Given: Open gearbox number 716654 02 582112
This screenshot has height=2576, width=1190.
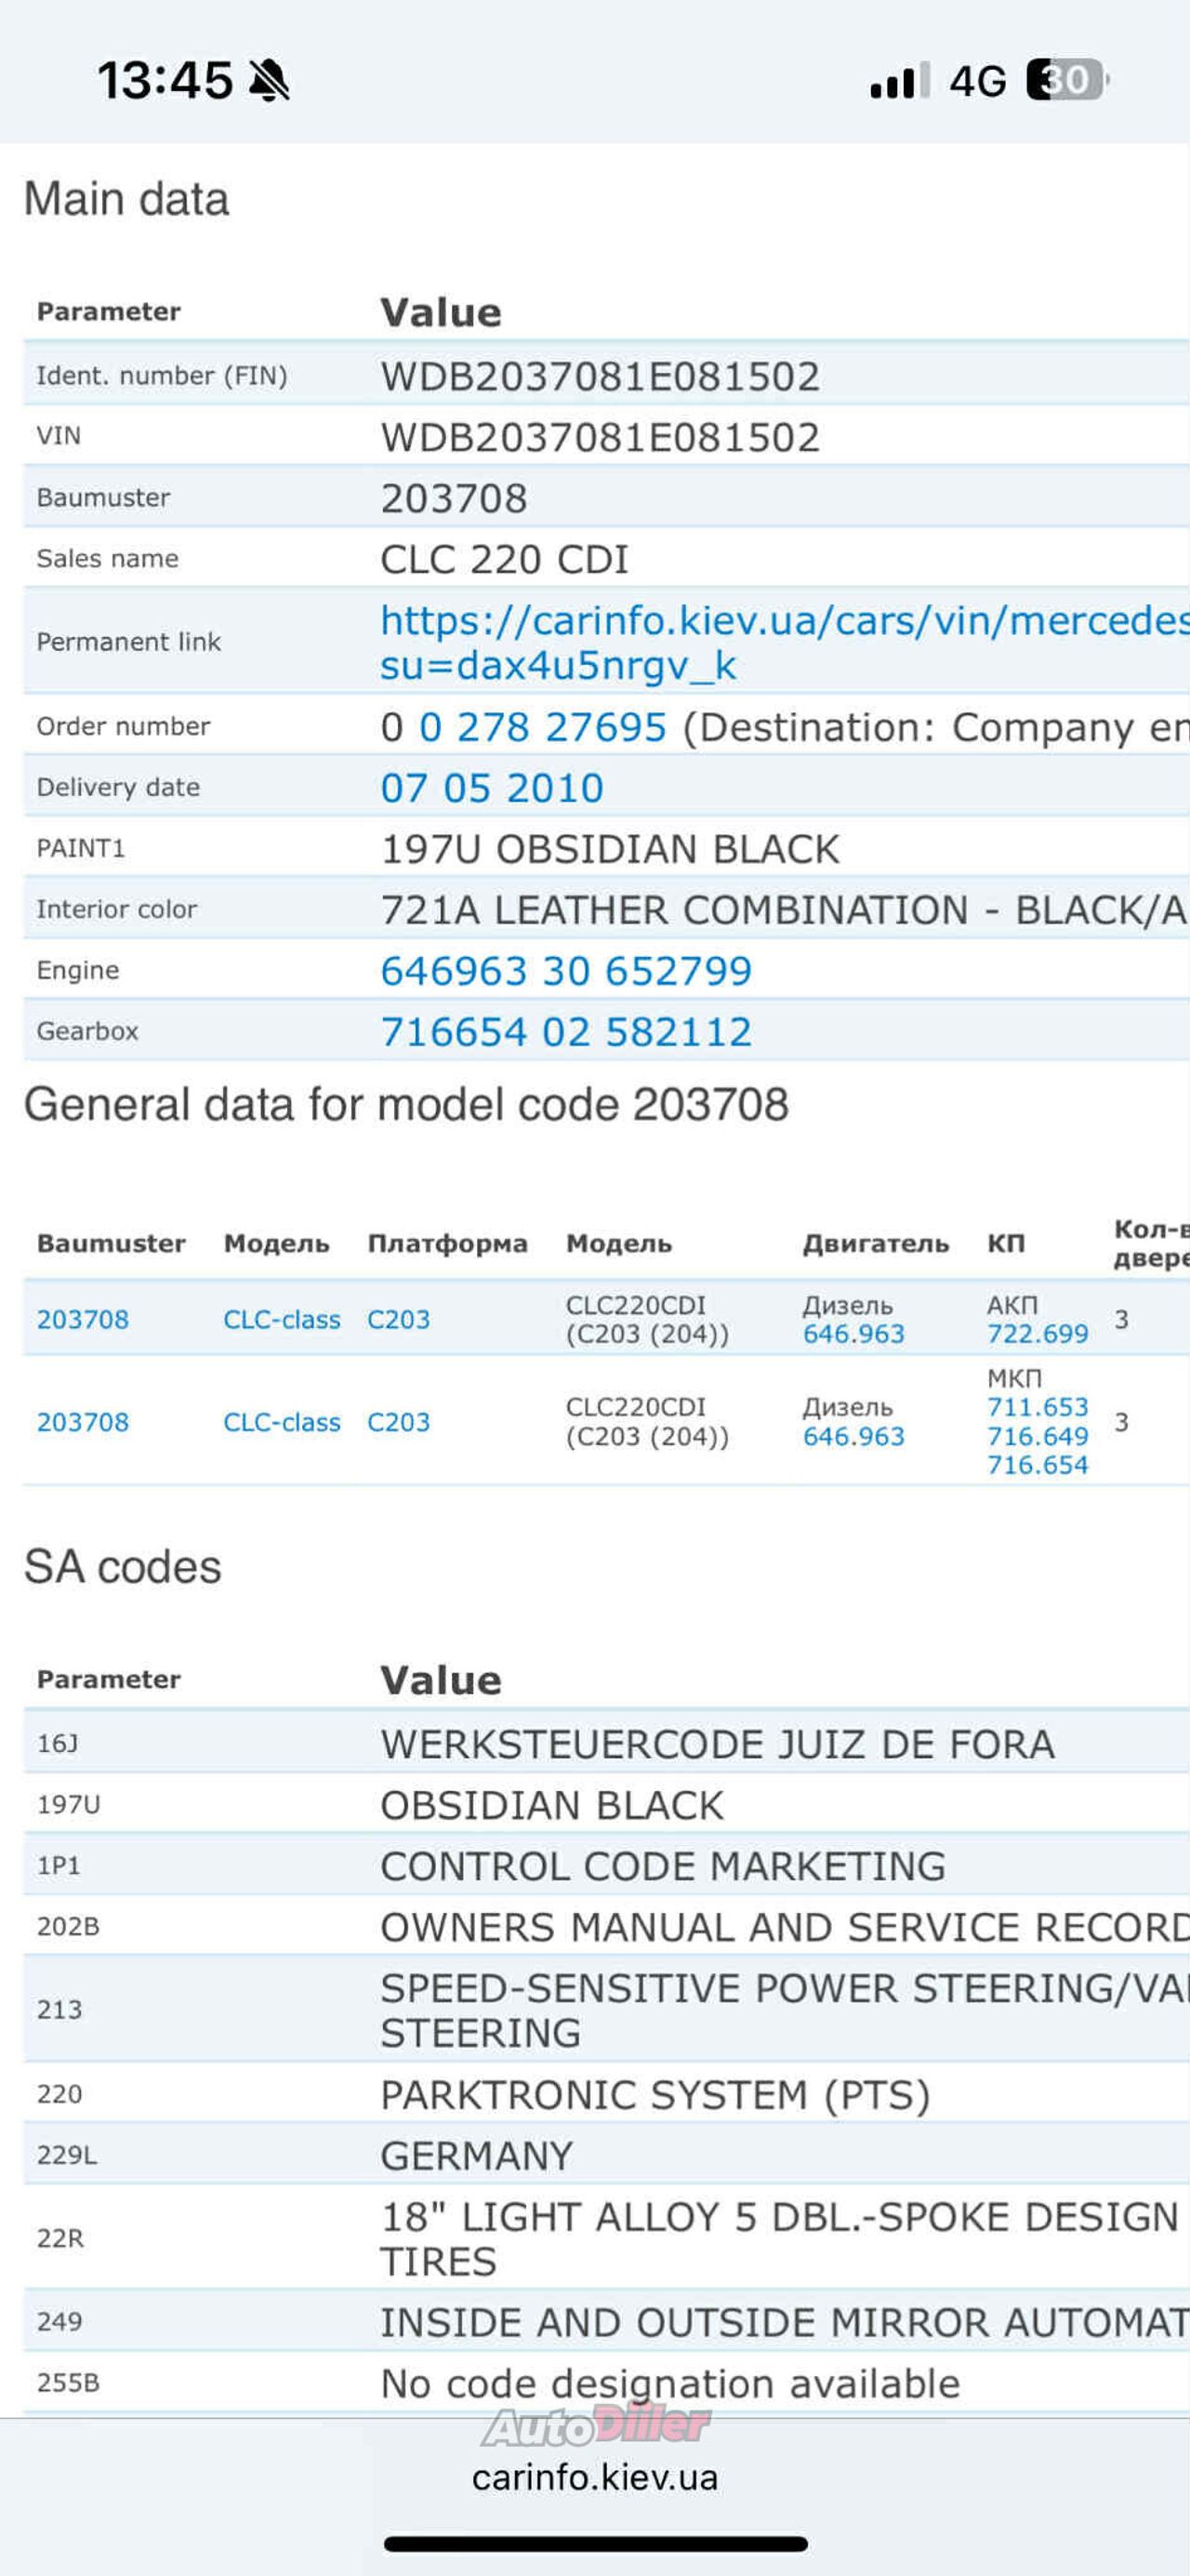Looking at the screenshot, I should tap(566, 1032).
